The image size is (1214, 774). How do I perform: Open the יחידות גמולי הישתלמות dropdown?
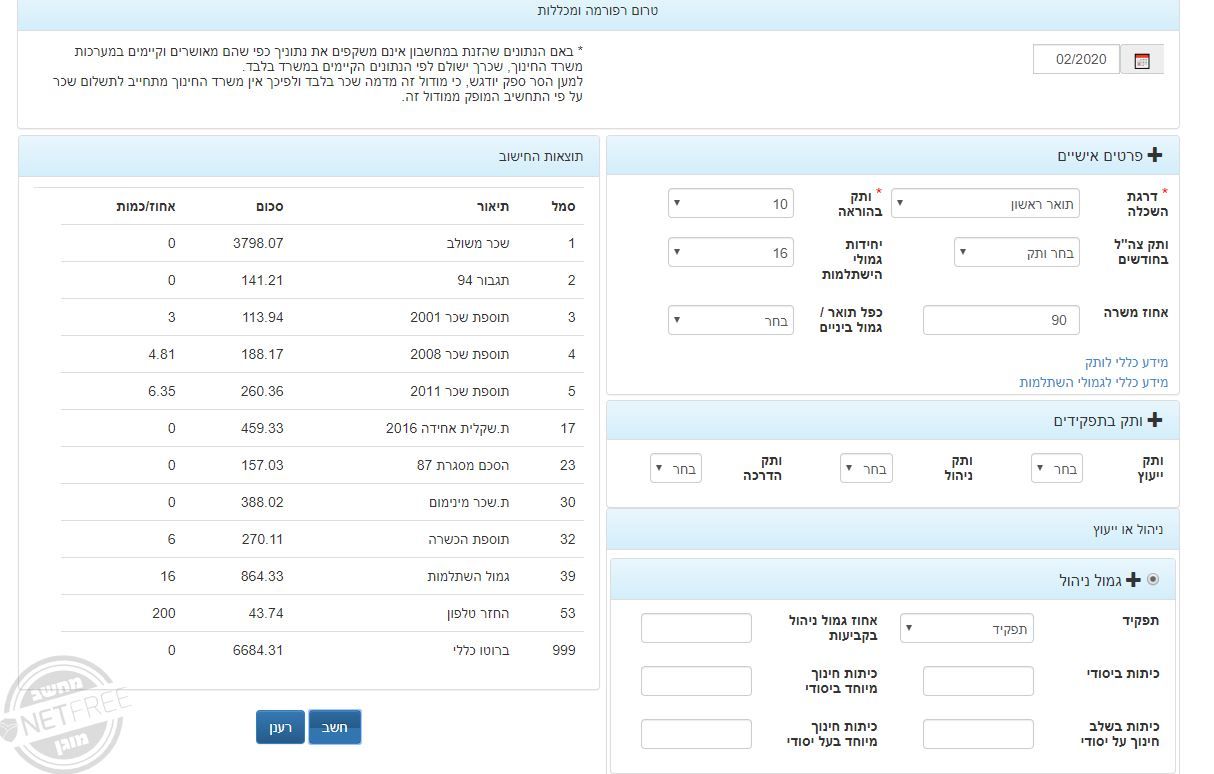(731, 253)
